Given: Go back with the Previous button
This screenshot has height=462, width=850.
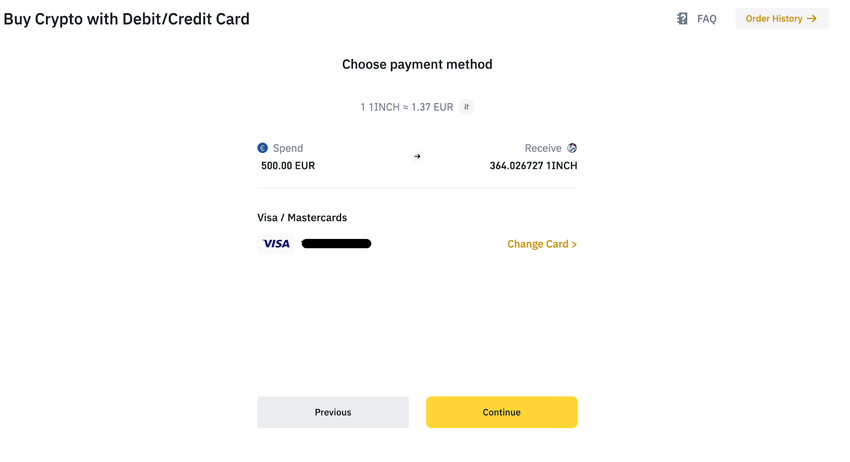Looking at the screenshot, I should click(x=333, y=412).
